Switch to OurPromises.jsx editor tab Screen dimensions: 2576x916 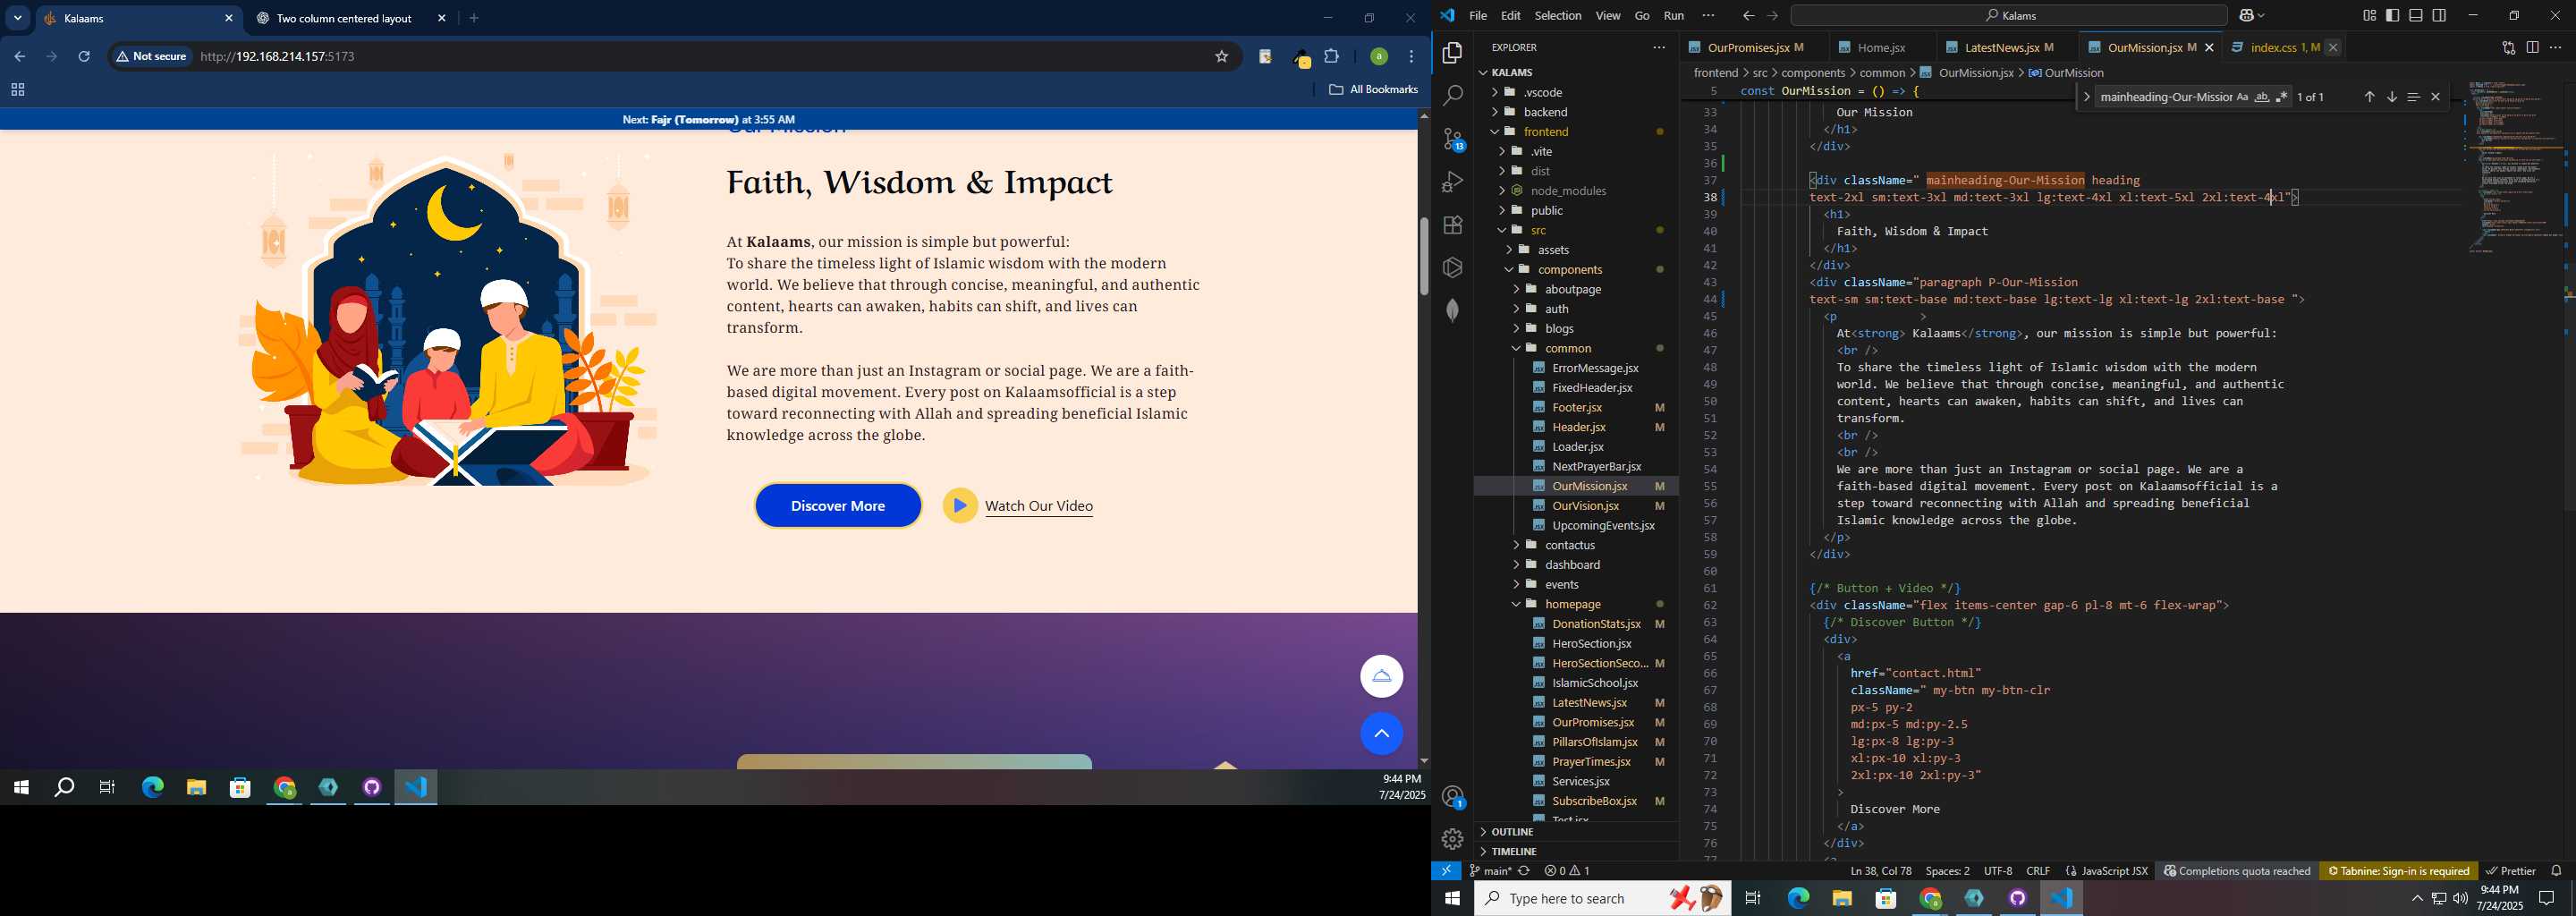tap(1748, 47)
